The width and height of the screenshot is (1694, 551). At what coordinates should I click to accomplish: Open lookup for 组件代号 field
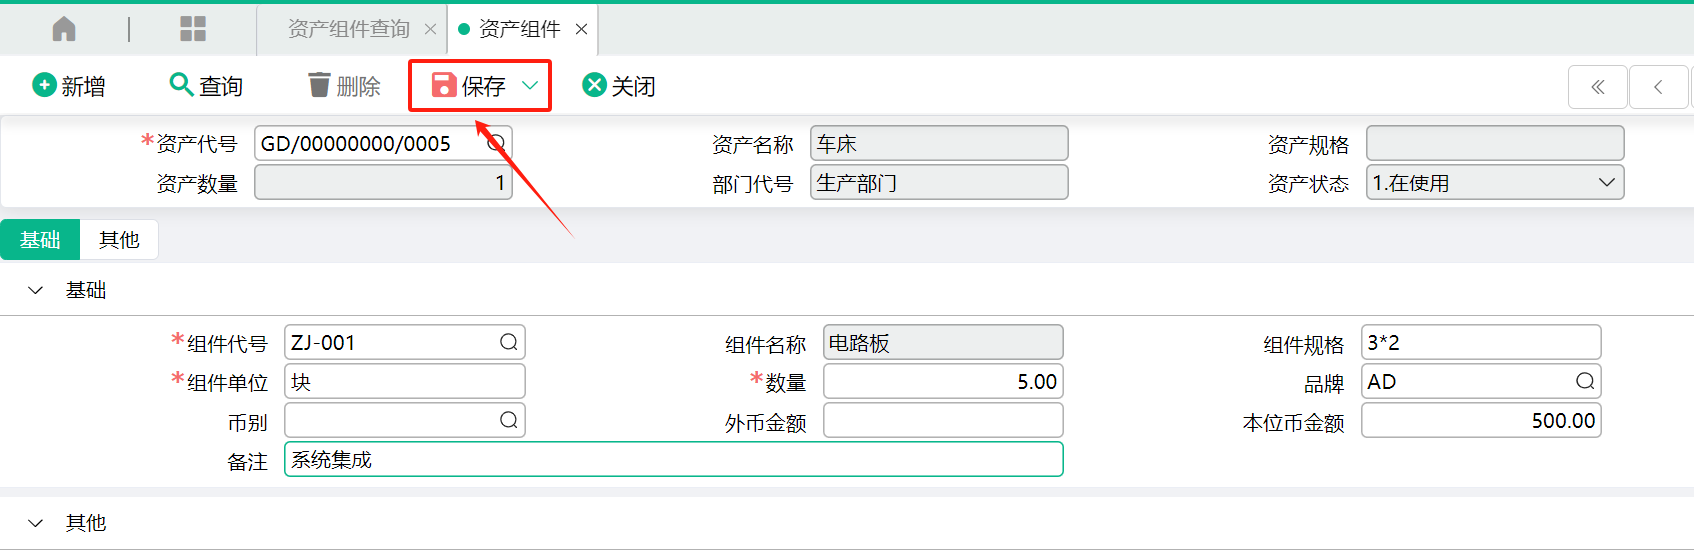click(x=509, y=342)
